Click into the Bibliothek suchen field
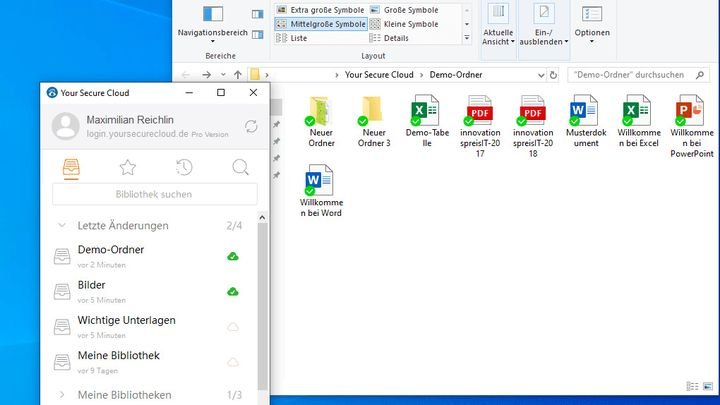This screenshot has width=720, height=405. point(155,194)
